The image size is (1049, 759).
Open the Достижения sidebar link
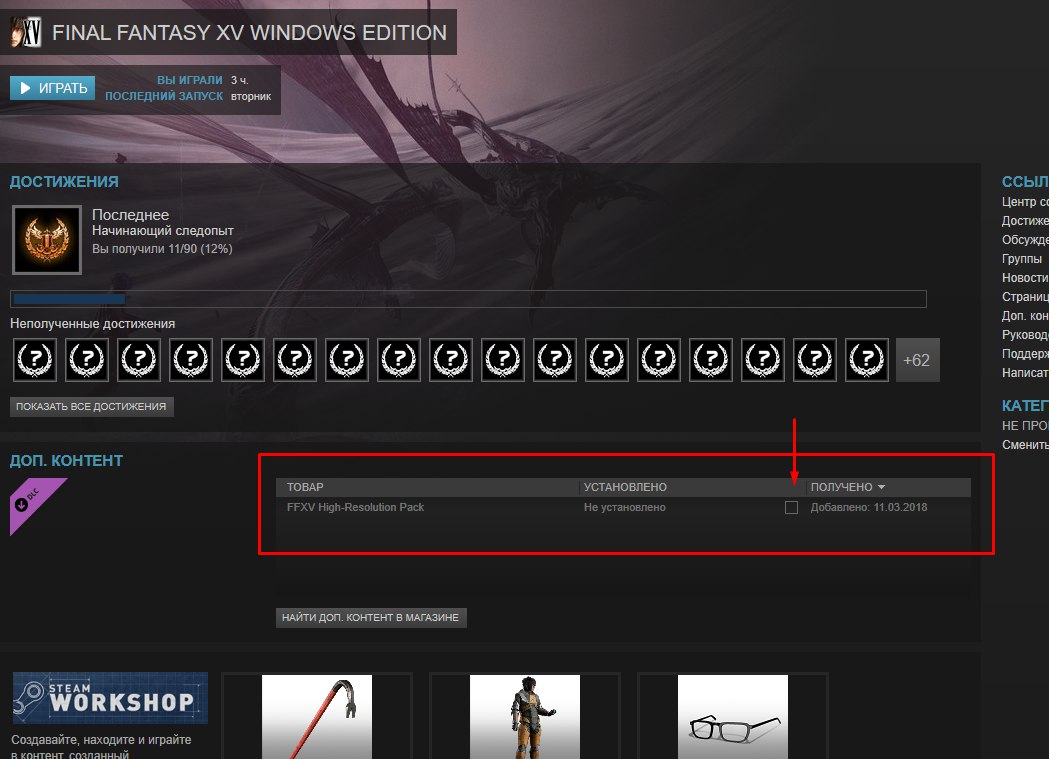tap(1025, 221)
